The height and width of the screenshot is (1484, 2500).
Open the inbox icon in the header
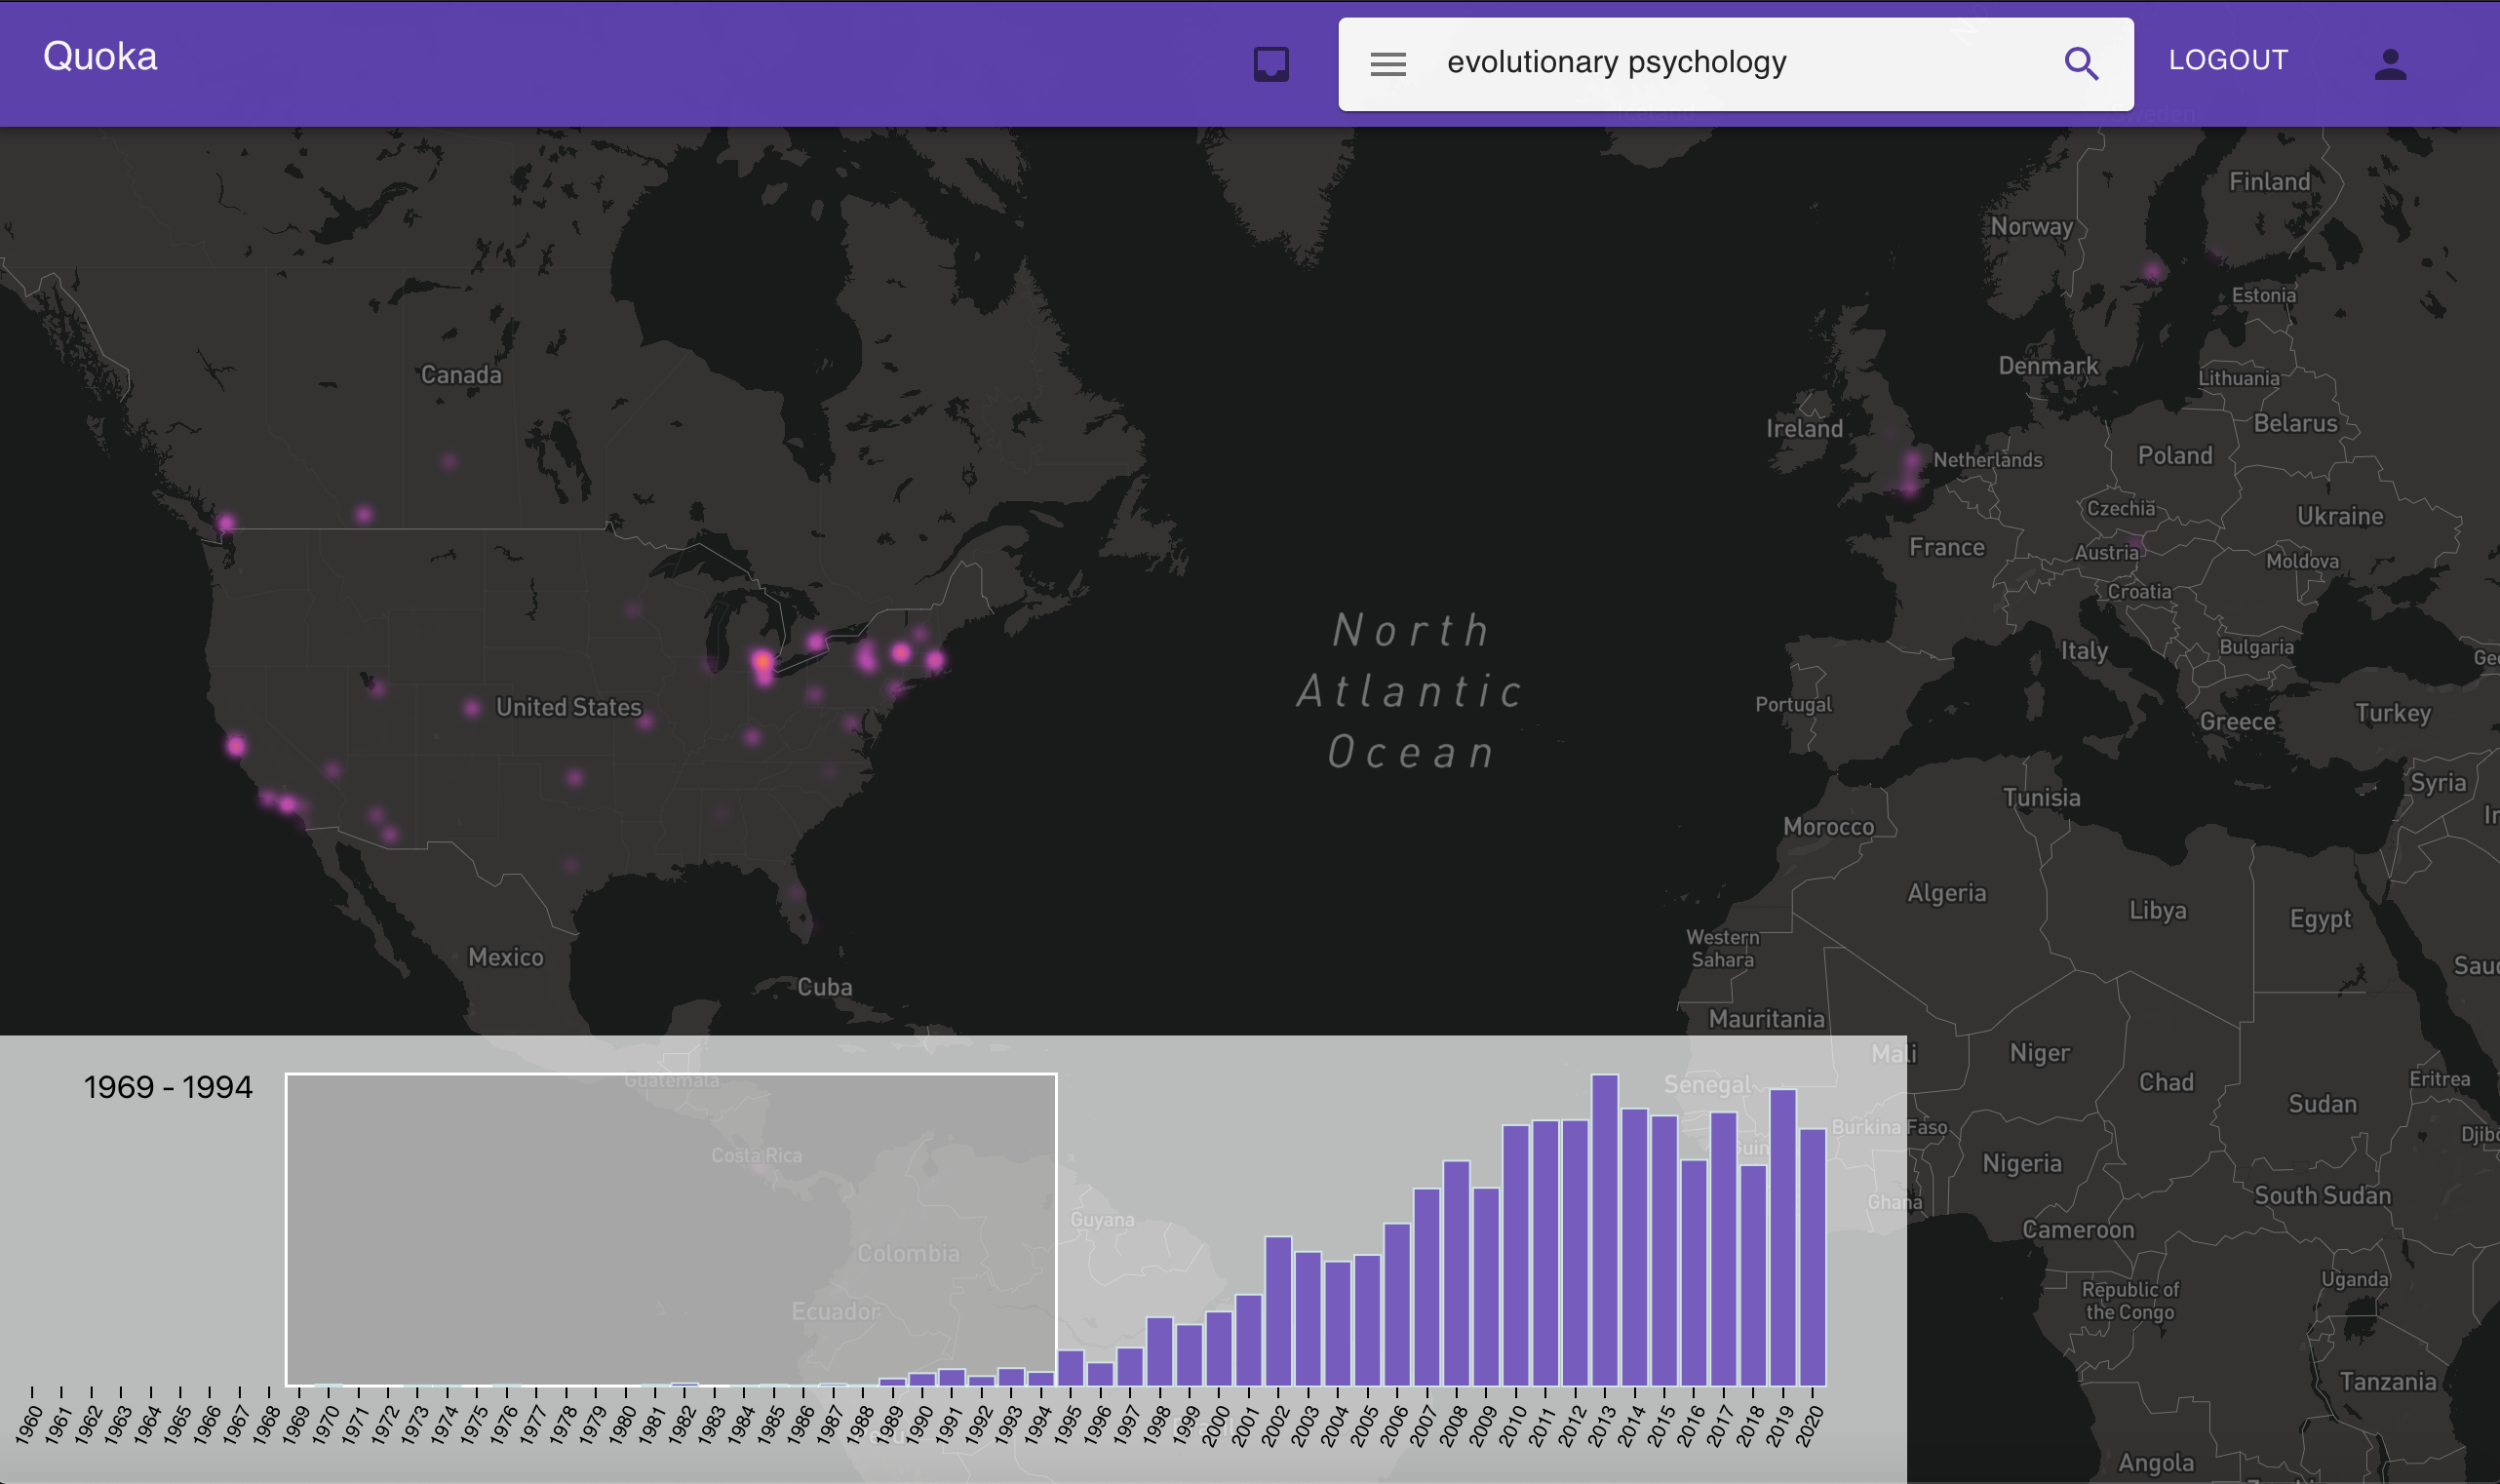(1271, 64)
